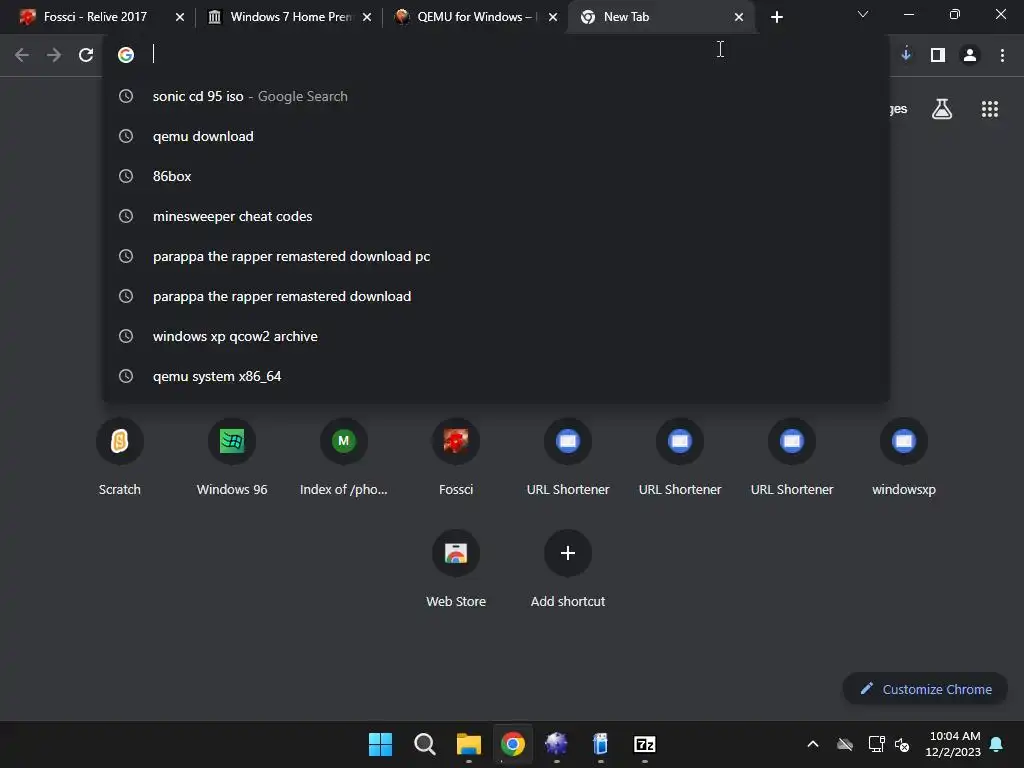
Task: Click the cloud tray icon
Action: click(x=844, y=744)
